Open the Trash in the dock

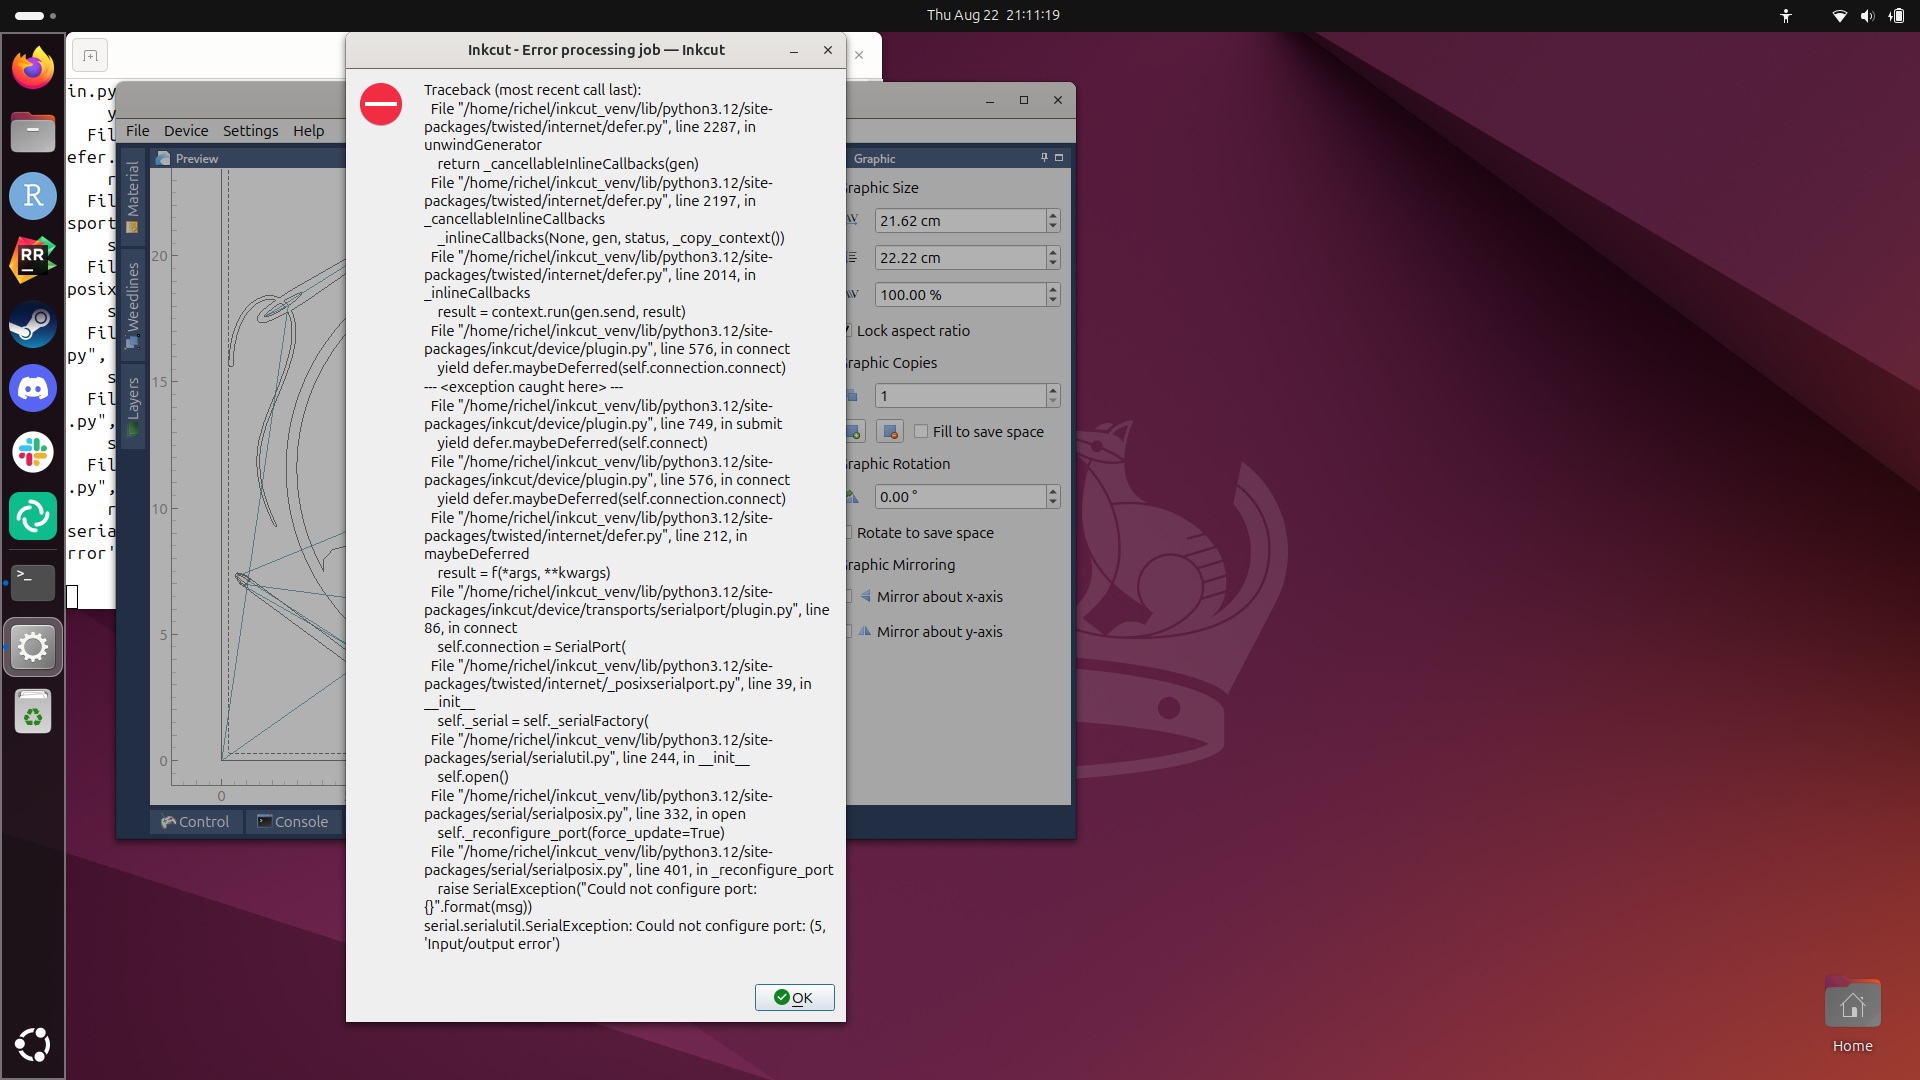(33, 712)
